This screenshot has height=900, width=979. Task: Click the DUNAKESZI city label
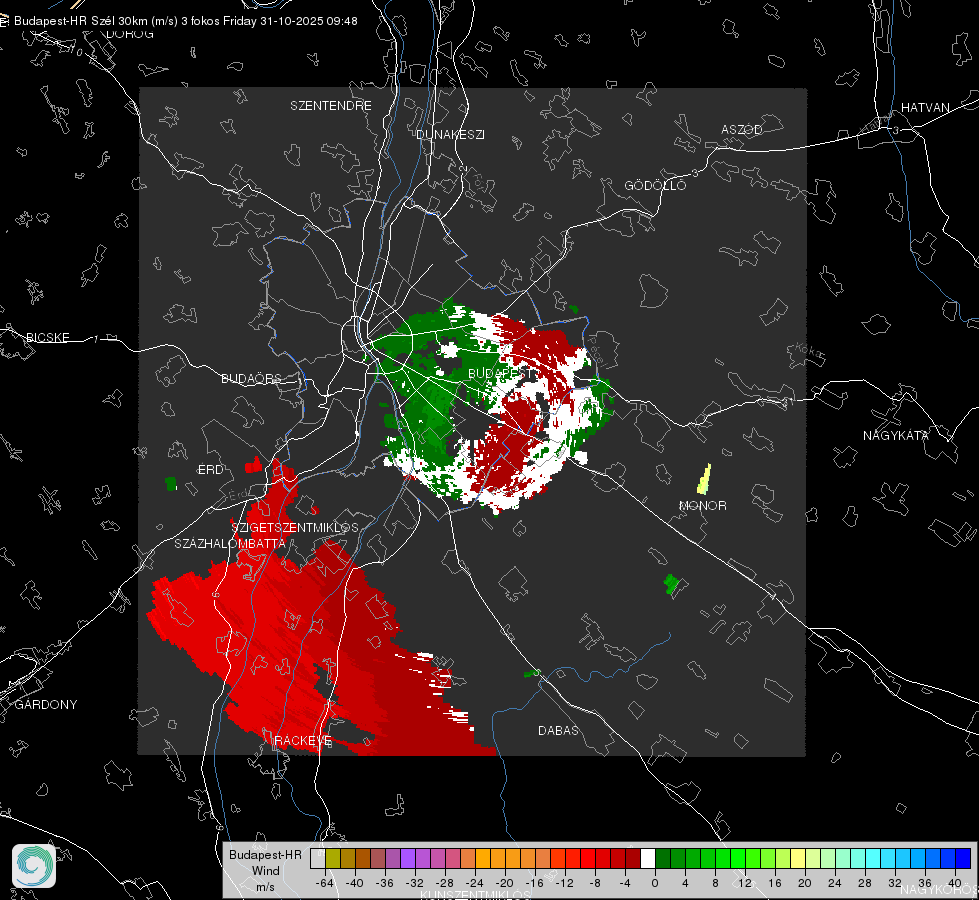pyautogui.click(x=450, y=134)
